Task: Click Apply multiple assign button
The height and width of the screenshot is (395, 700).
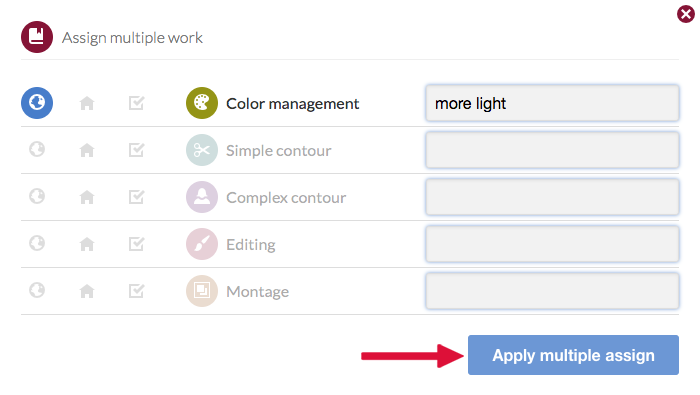Action: coord(573,355)
